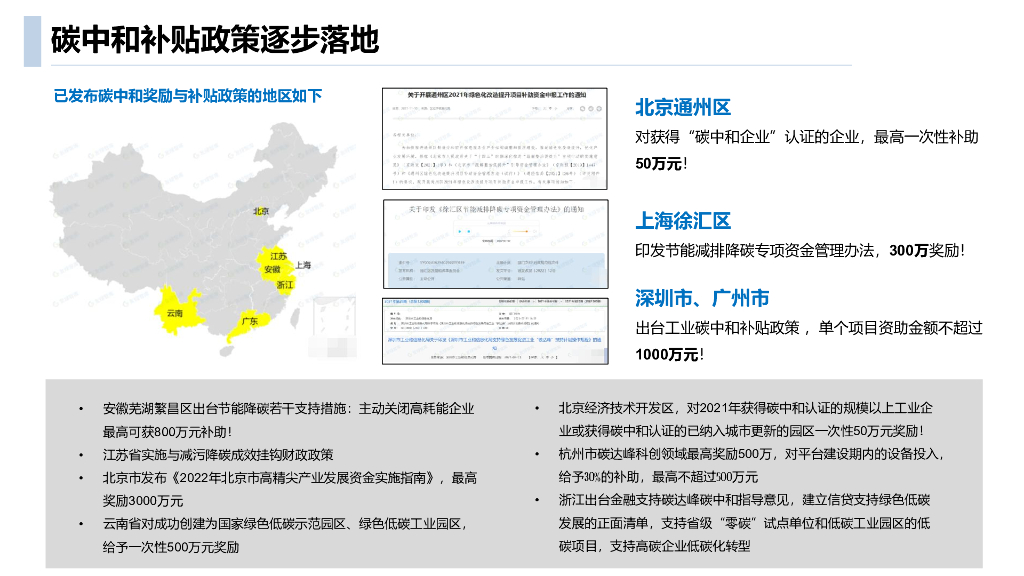
Task: Select Guangdong province on the map
Action: [x=250, y=322]
